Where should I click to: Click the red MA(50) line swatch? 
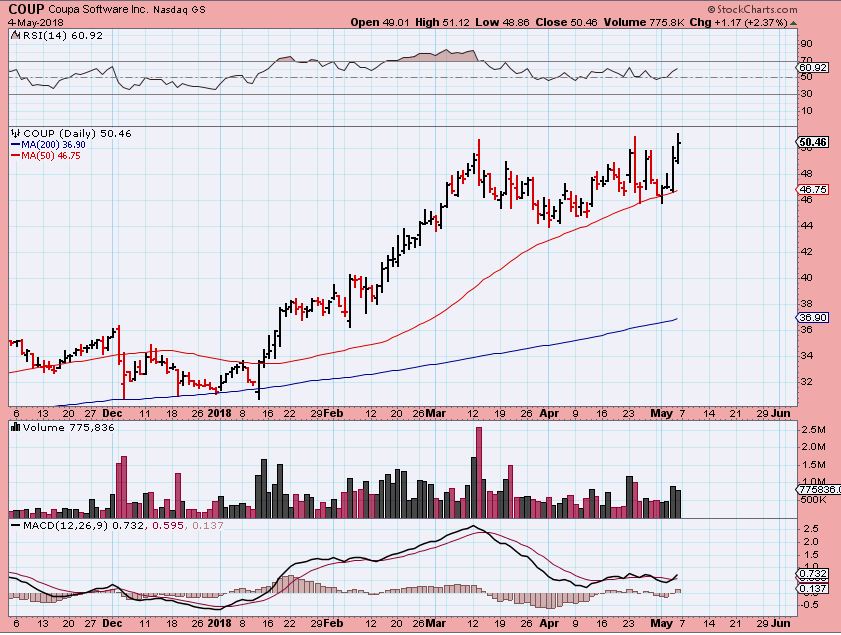pyautogui.click(x=16, y=156)
